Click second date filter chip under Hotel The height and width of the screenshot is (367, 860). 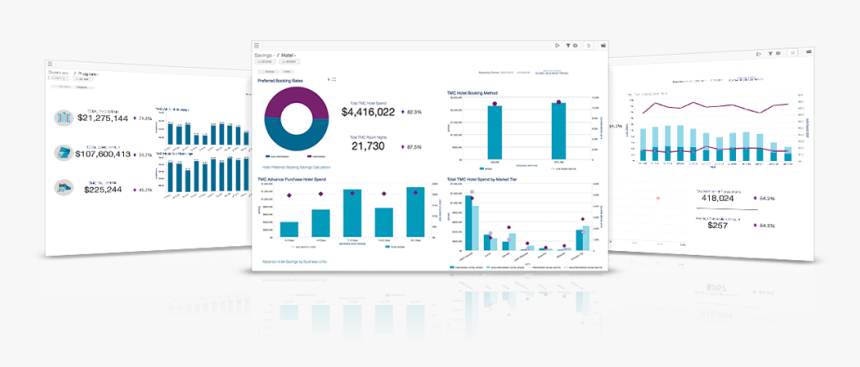pos(290,61)
